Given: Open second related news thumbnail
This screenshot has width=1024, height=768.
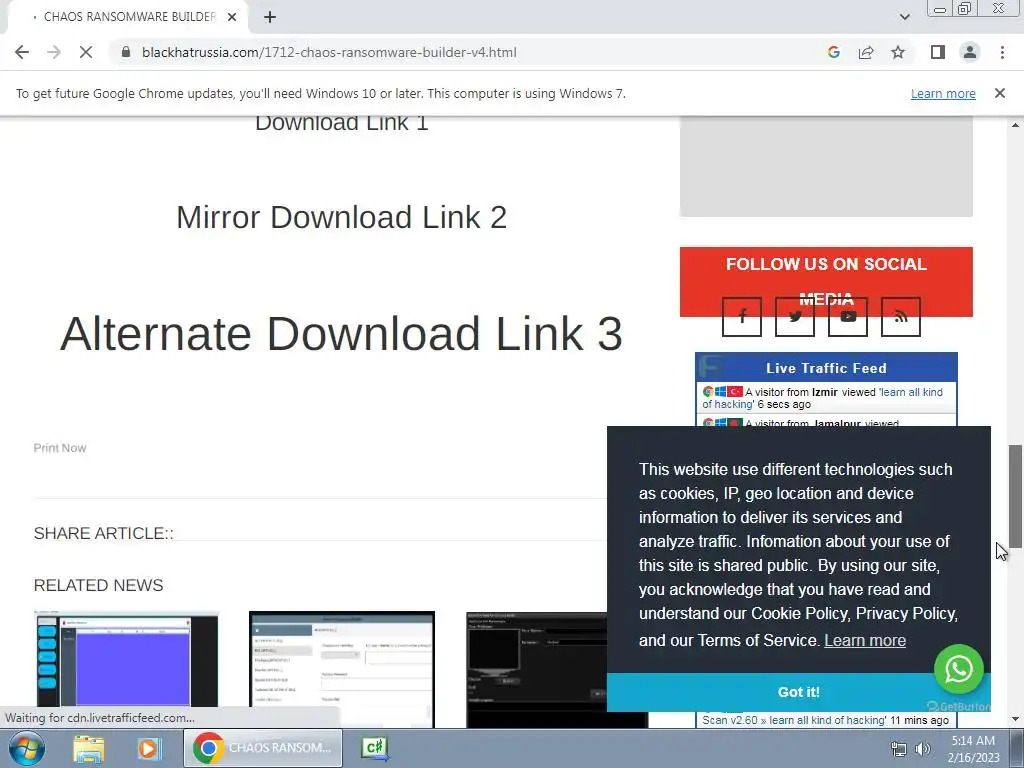Looking at the screenshot, I should point(342,669).
